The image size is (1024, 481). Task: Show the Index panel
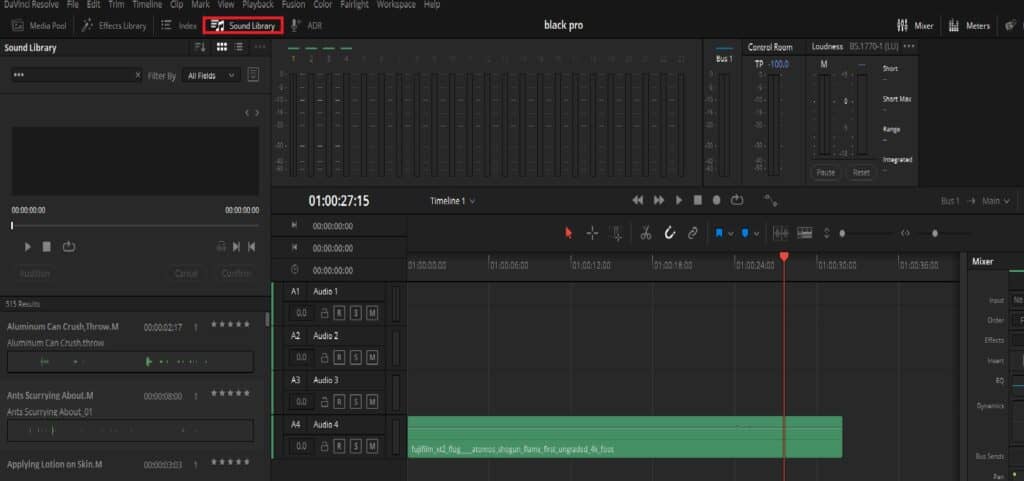(179, 25)
